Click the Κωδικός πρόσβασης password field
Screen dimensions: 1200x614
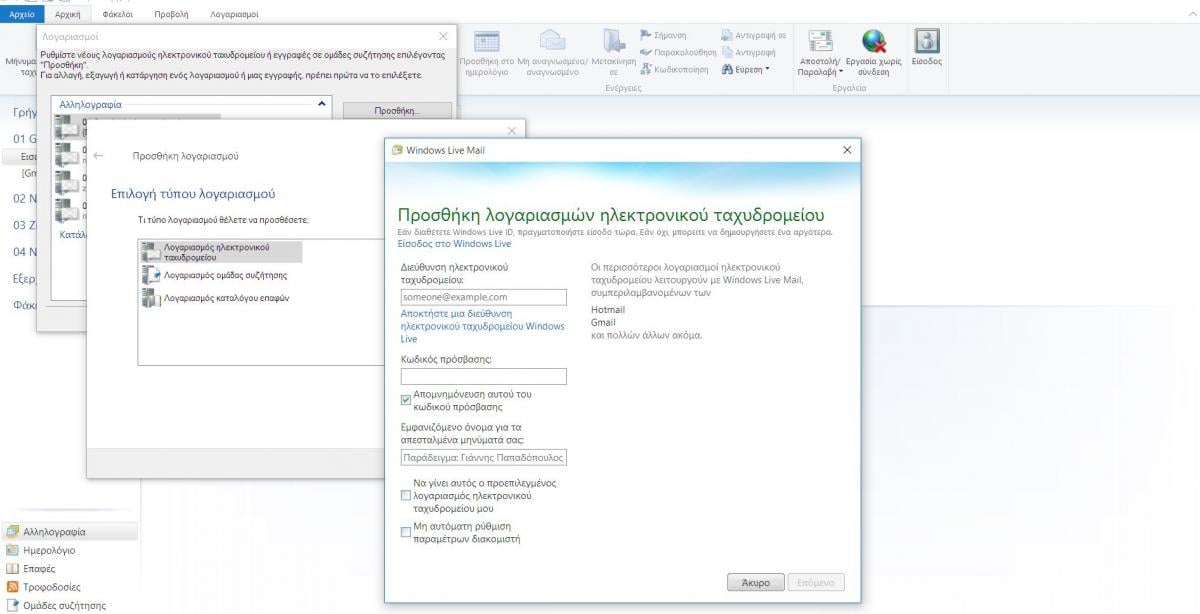pyautogui.click(x=483, y=376)
